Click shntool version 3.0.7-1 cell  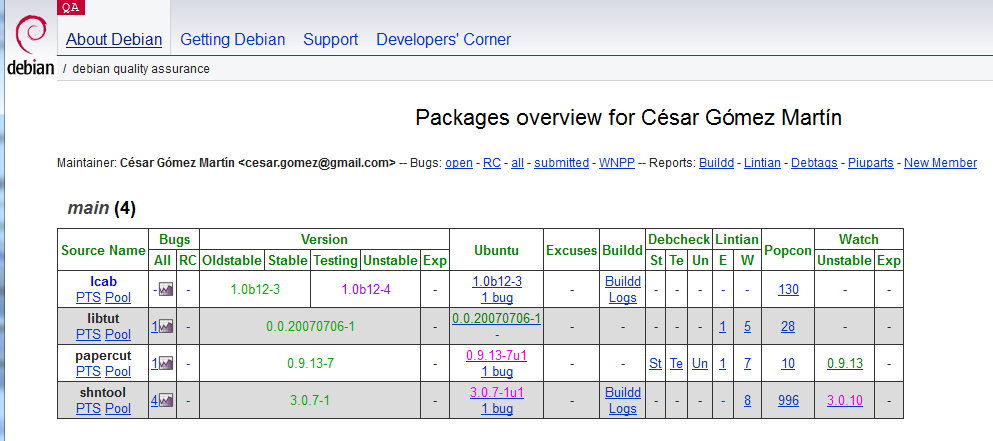point(310,400)
